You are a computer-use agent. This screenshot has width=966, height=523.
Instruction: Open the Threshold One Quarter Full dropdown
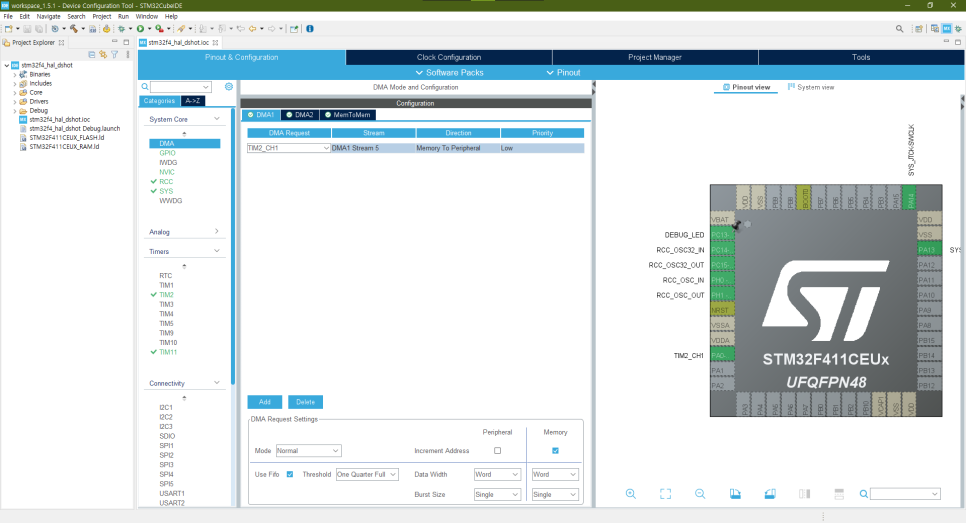pyautogui.click(x=367, y=474)
